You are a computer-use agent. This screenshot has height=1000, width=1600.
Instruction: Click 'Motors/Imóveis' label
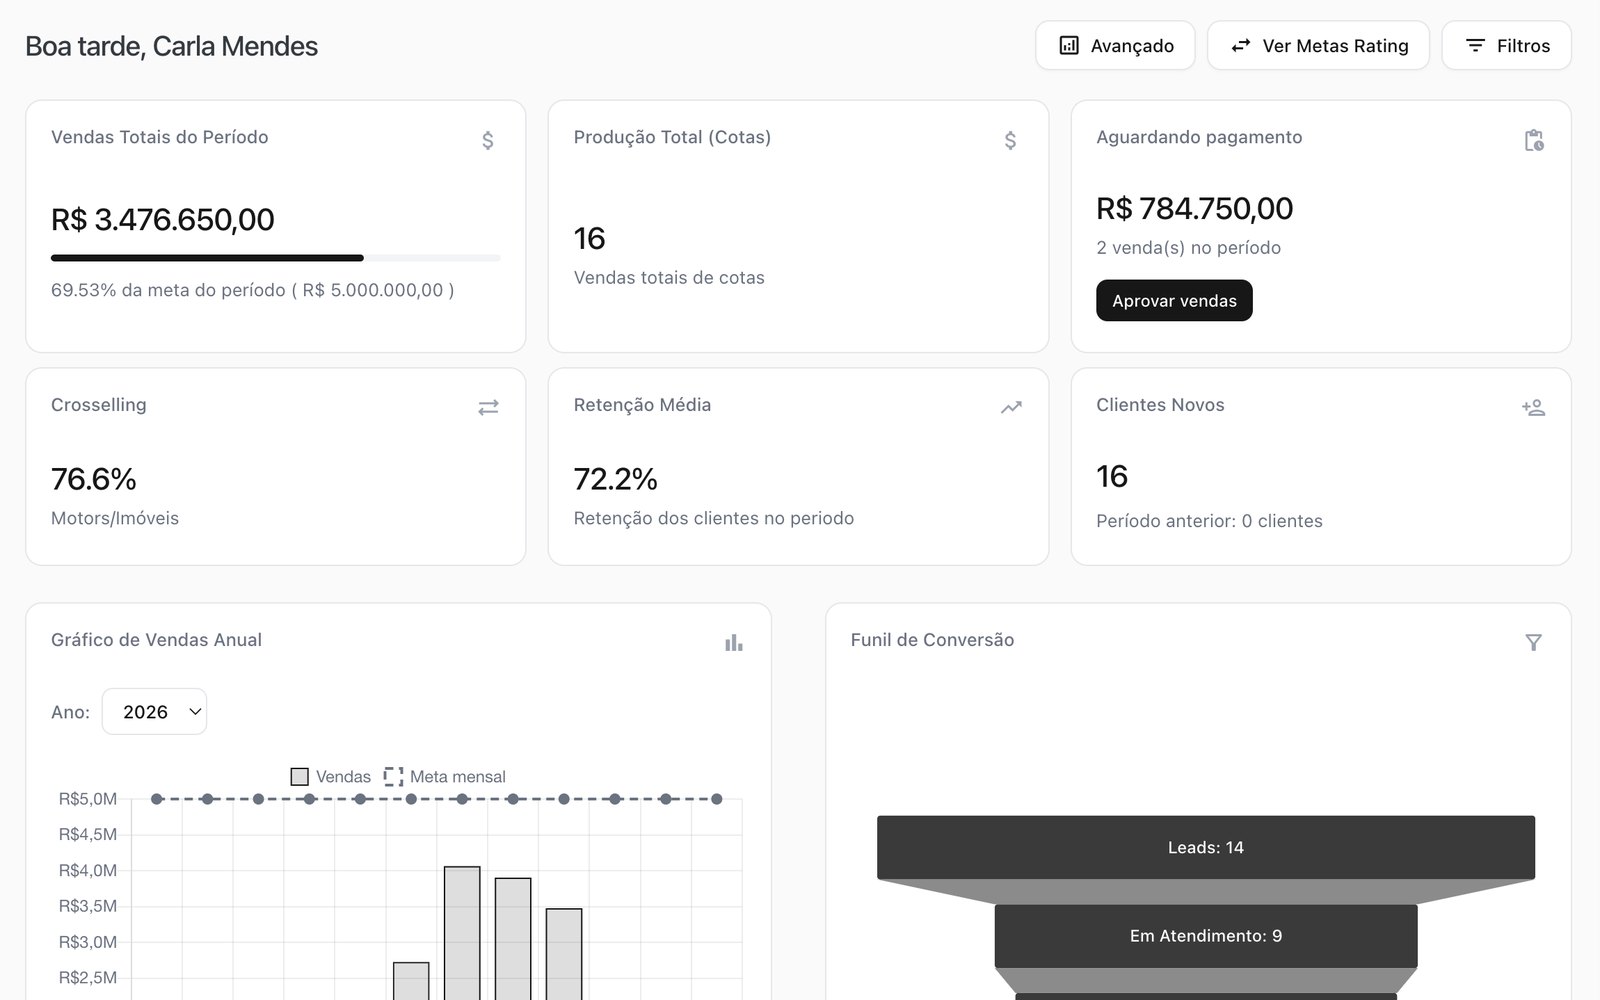point(115,518)
